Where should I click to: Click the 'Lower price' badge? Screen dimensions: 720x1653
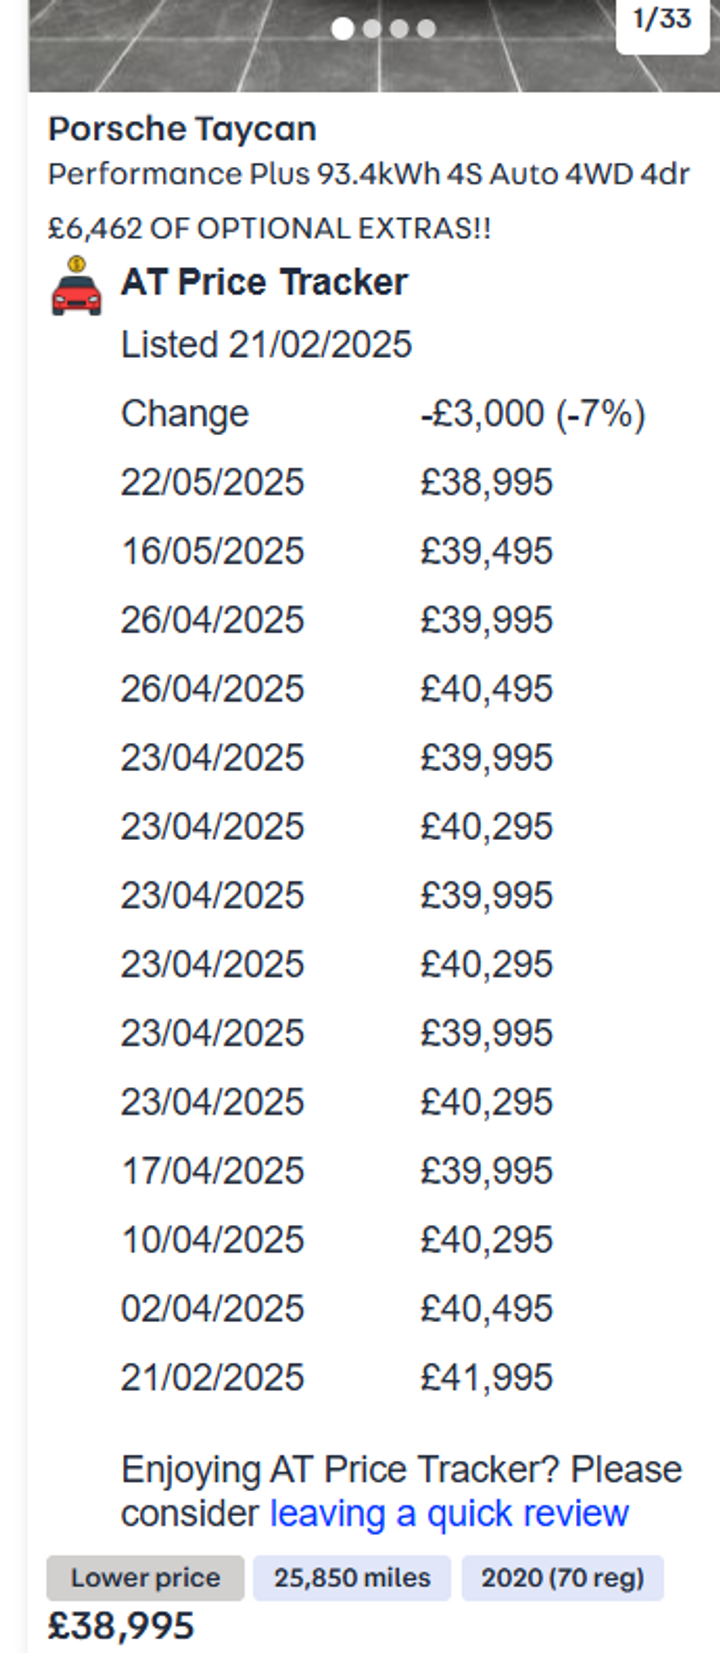[145, 1578]
